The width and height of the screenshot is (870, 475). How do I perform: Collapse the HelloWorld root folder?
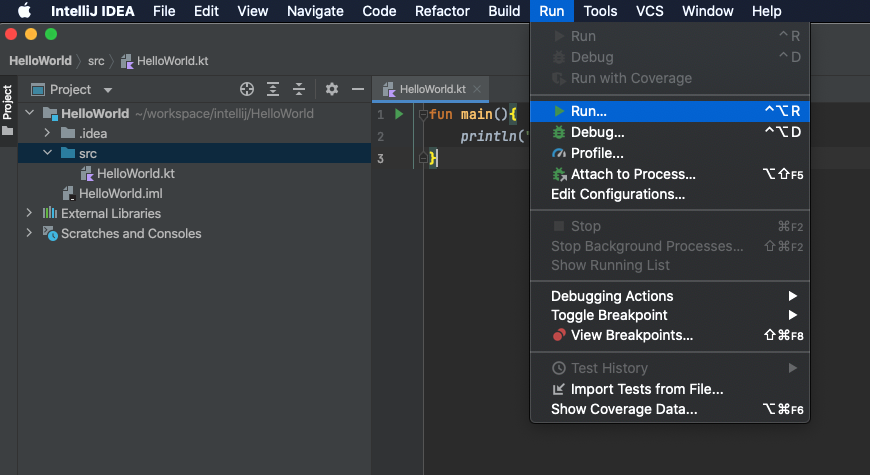pos(30,113)
